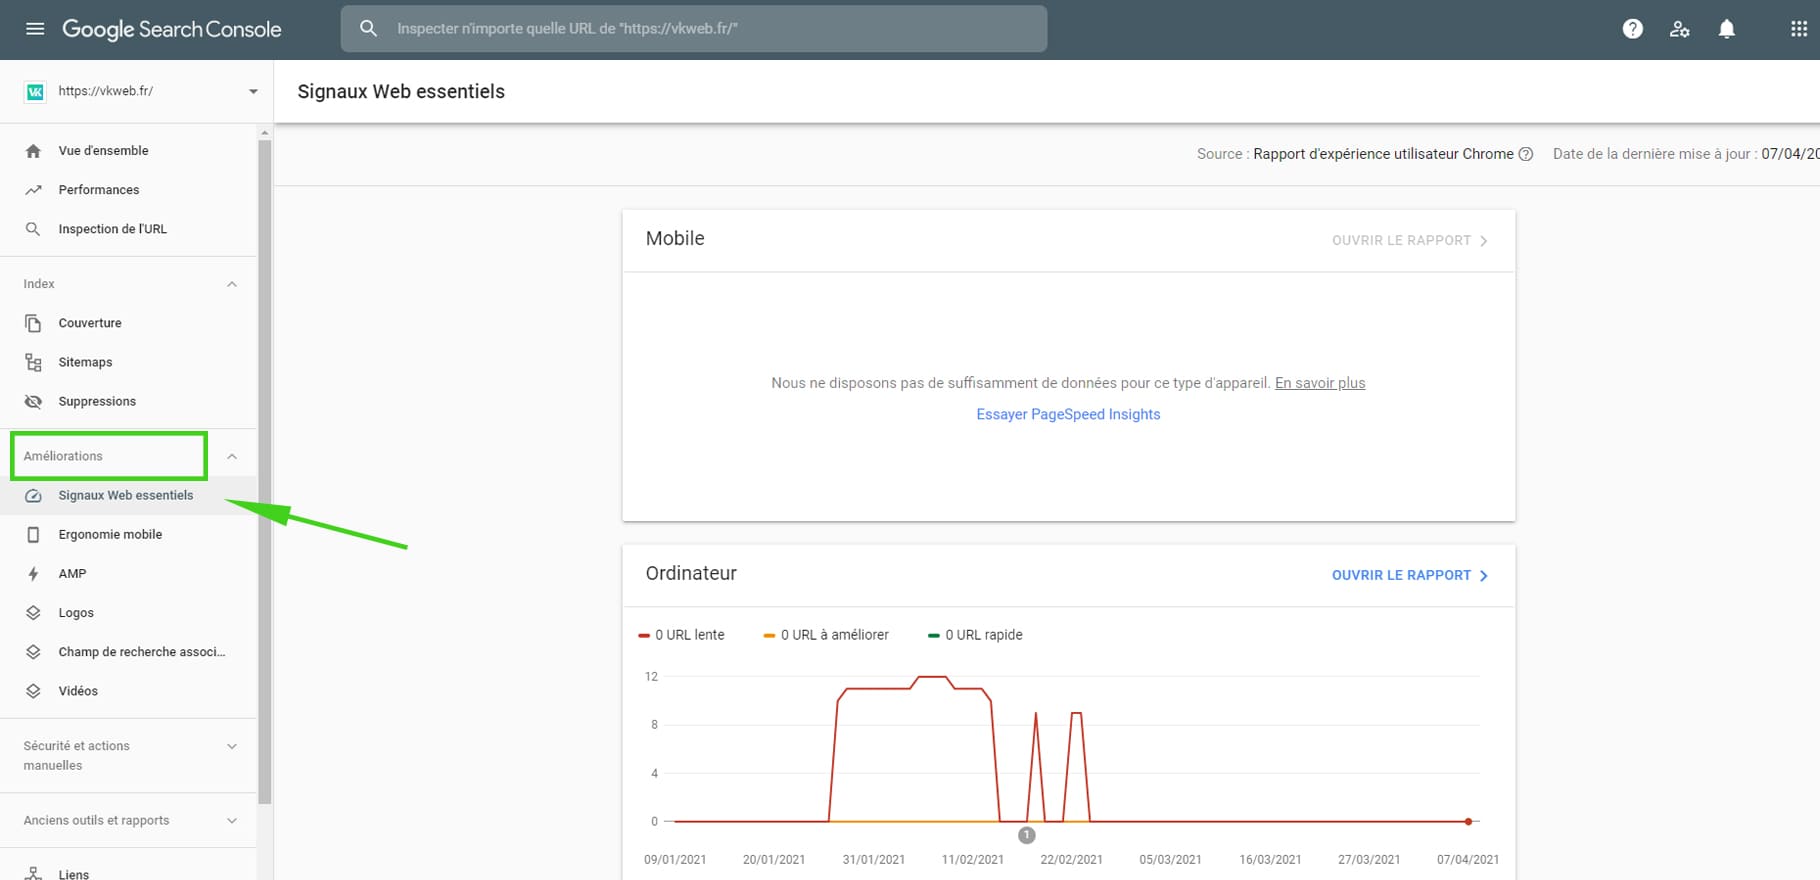1820x880 pixels.
Task: Click the URL inspection search field
Action: (694, 28)
